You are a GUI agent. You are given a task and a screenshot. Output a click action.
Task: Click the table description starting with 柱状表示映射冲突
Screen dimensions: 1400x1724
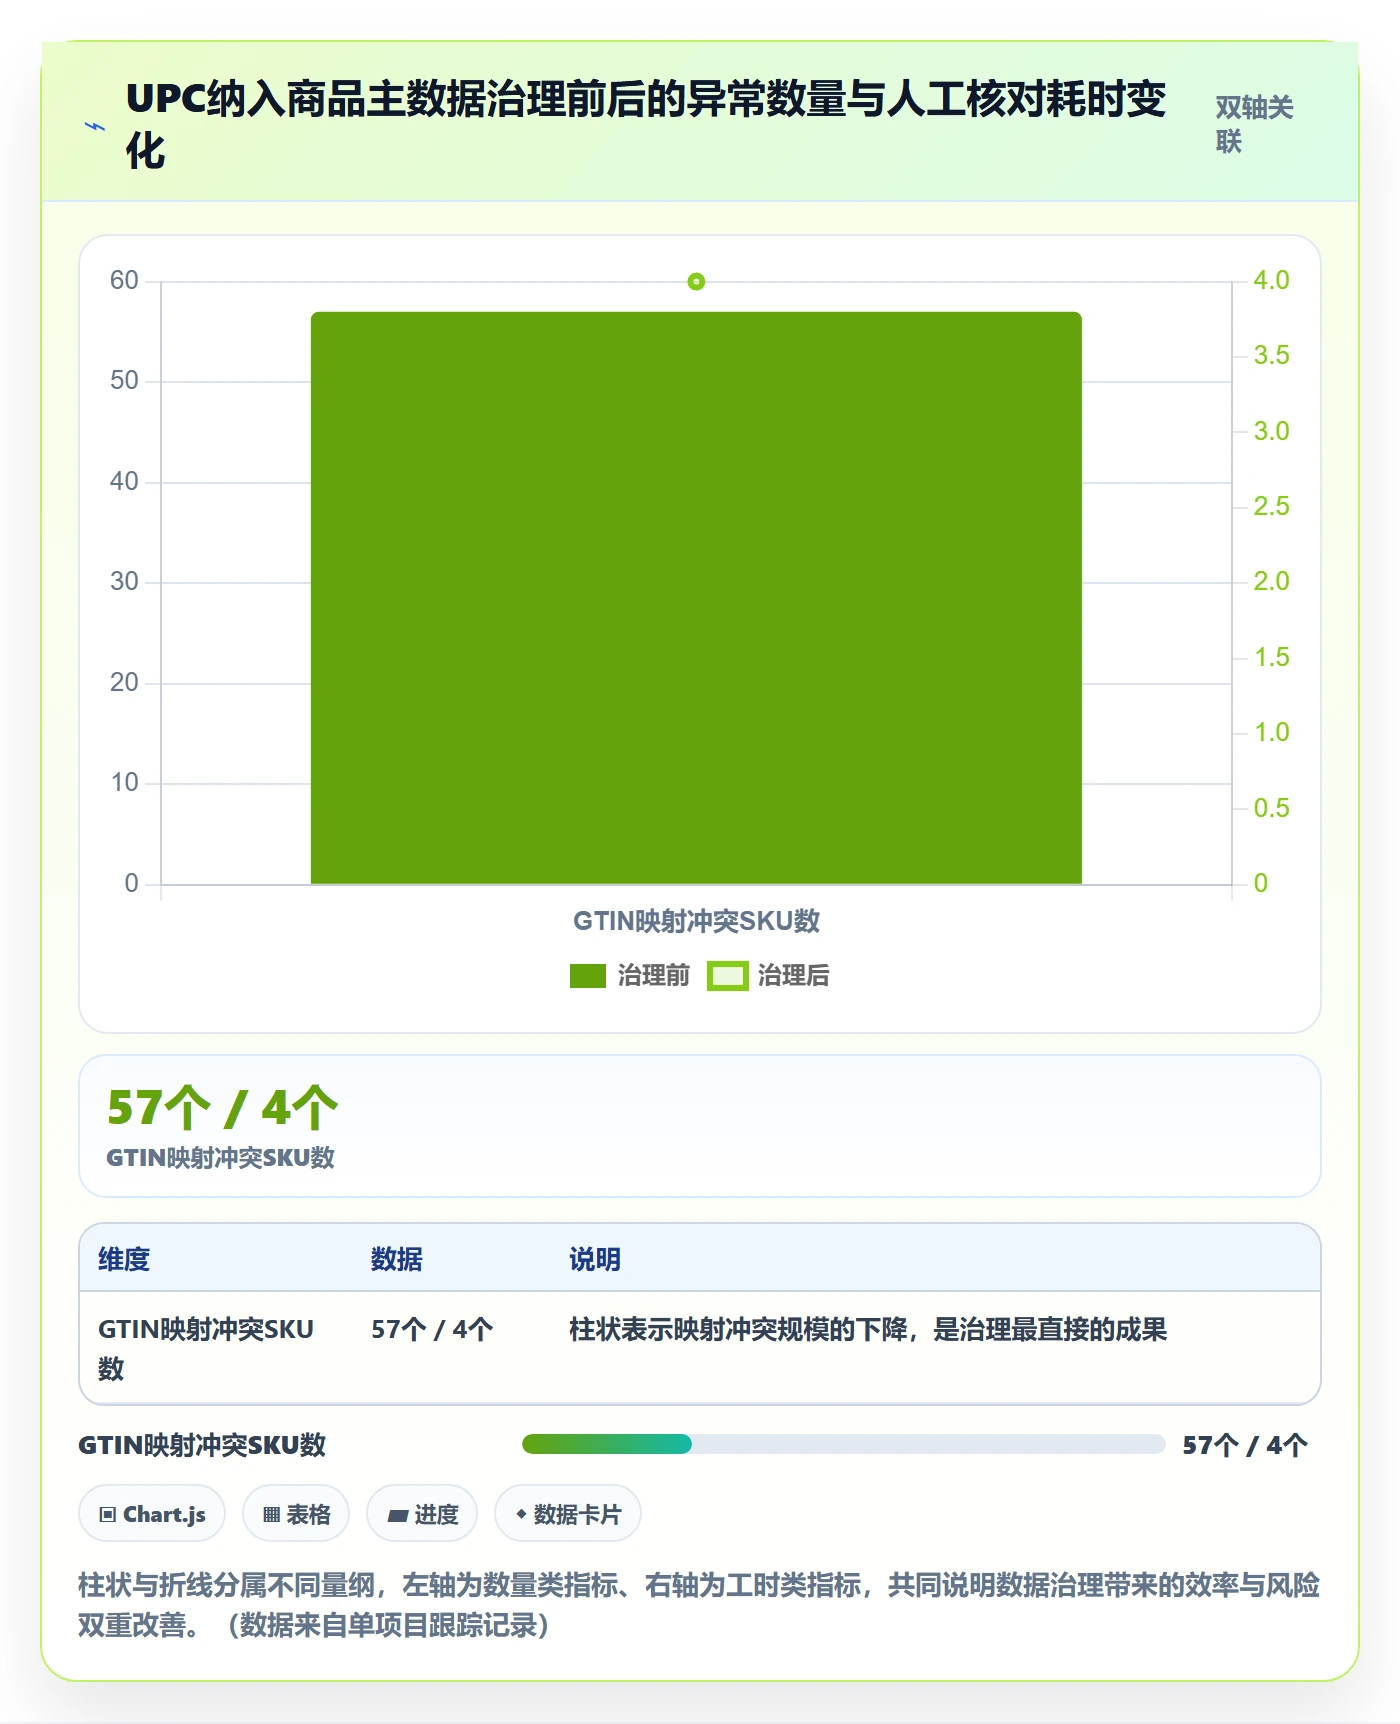[868, 1329]
